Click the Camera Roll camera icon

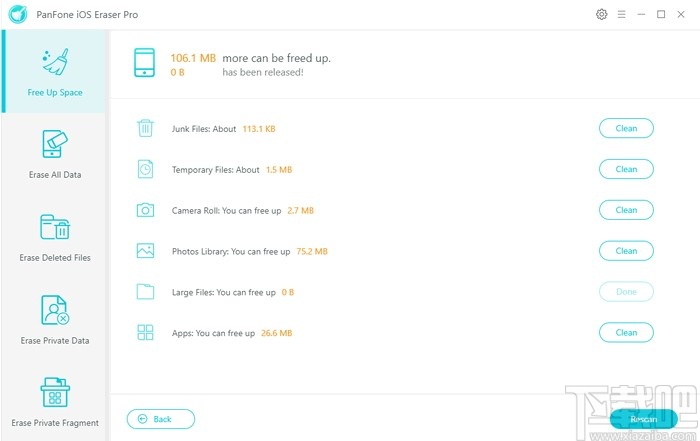pyautogui.click(x=145, y=210)
